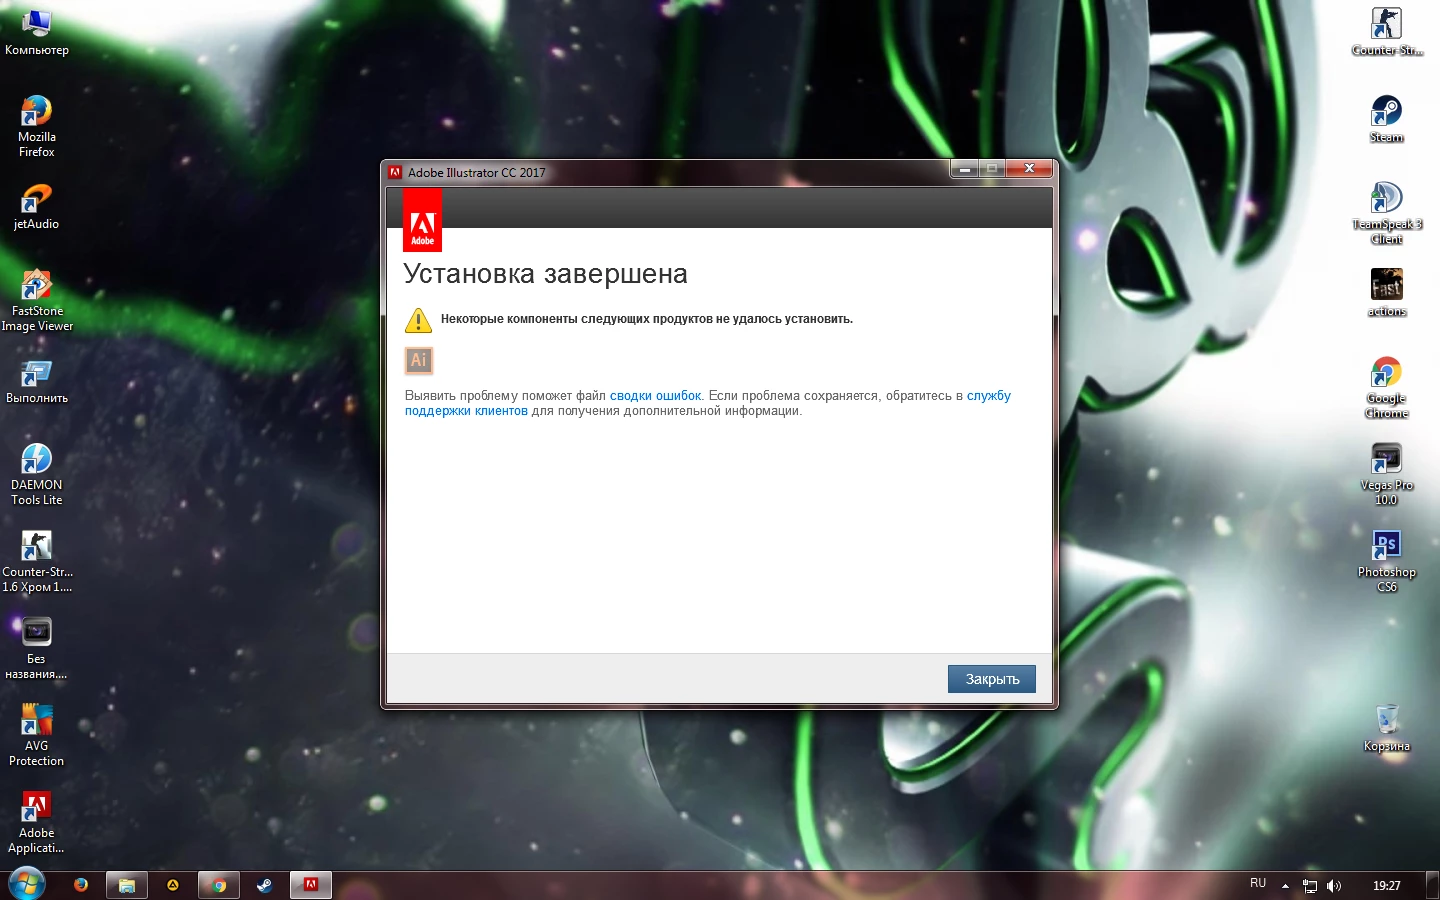
Task: Click the red Adobe logo in installer
Action: (x=422, y=221)
